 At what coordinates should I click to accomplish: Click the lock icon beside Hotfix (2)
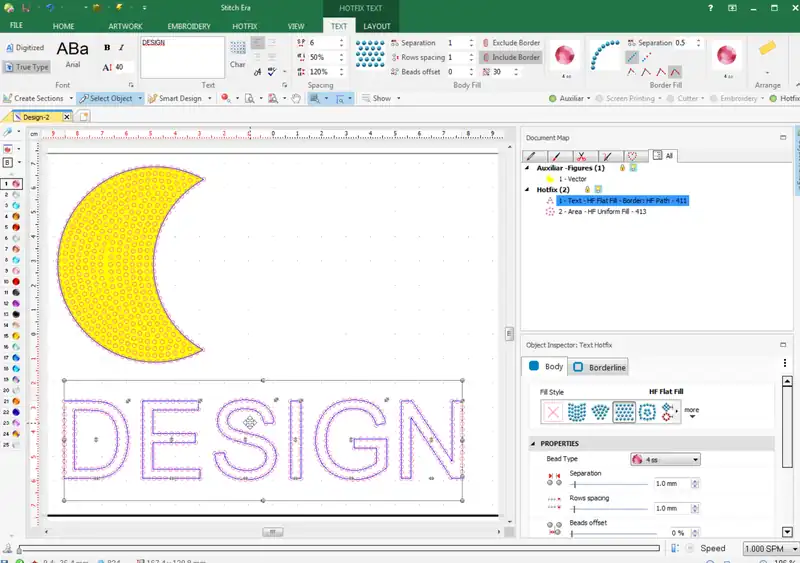click(587, 189)
